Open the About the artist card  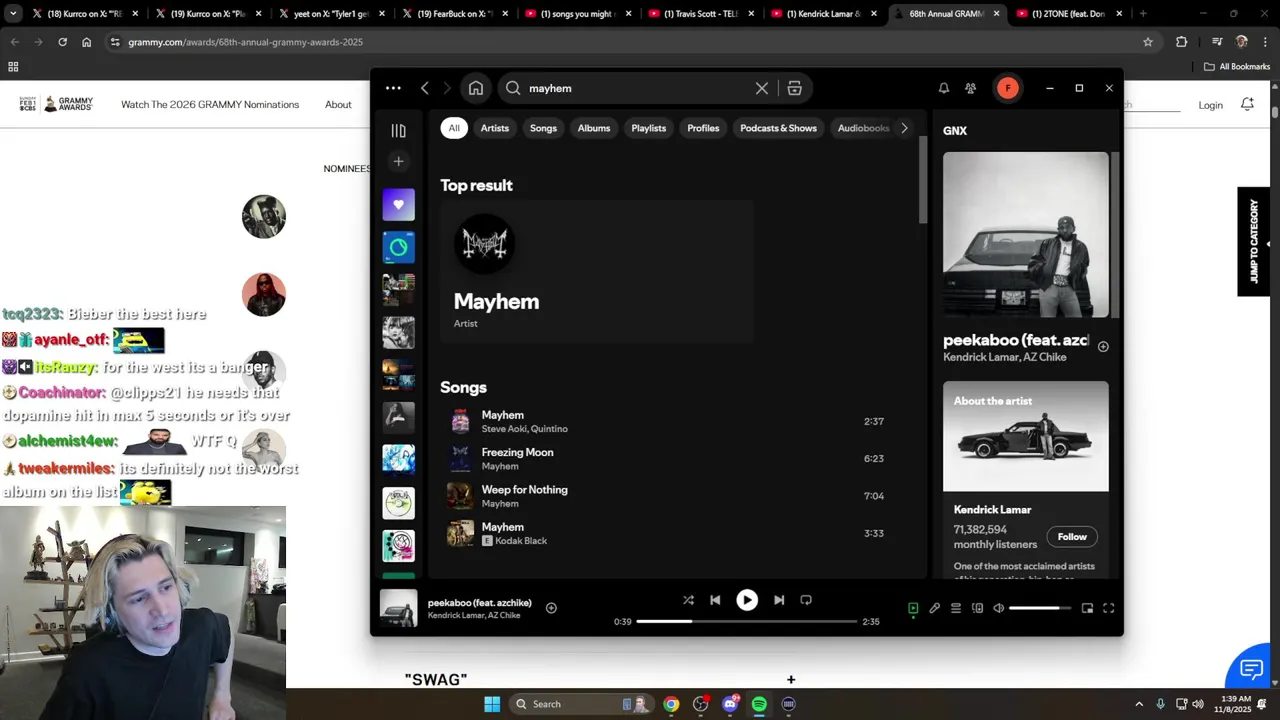click(x=1025, y=480)
